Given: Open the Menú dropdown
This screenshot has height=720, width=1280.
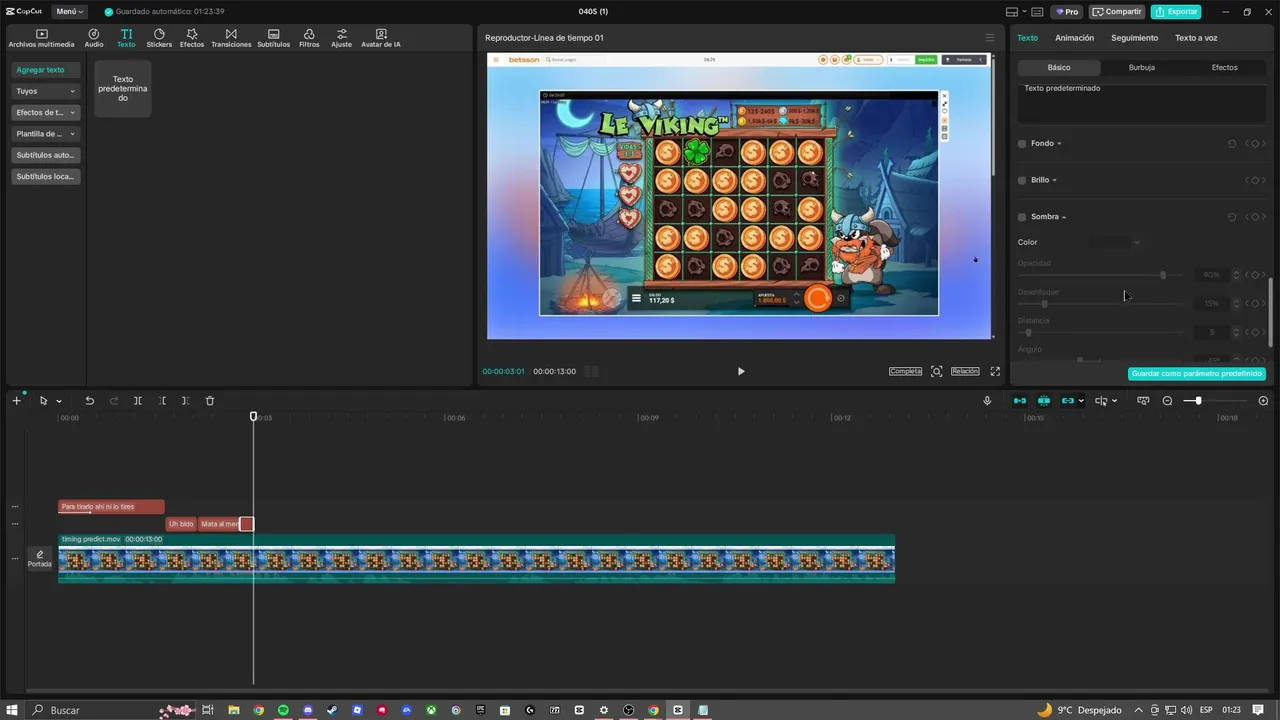Looking at the screenshot, I should pos(68,12).
